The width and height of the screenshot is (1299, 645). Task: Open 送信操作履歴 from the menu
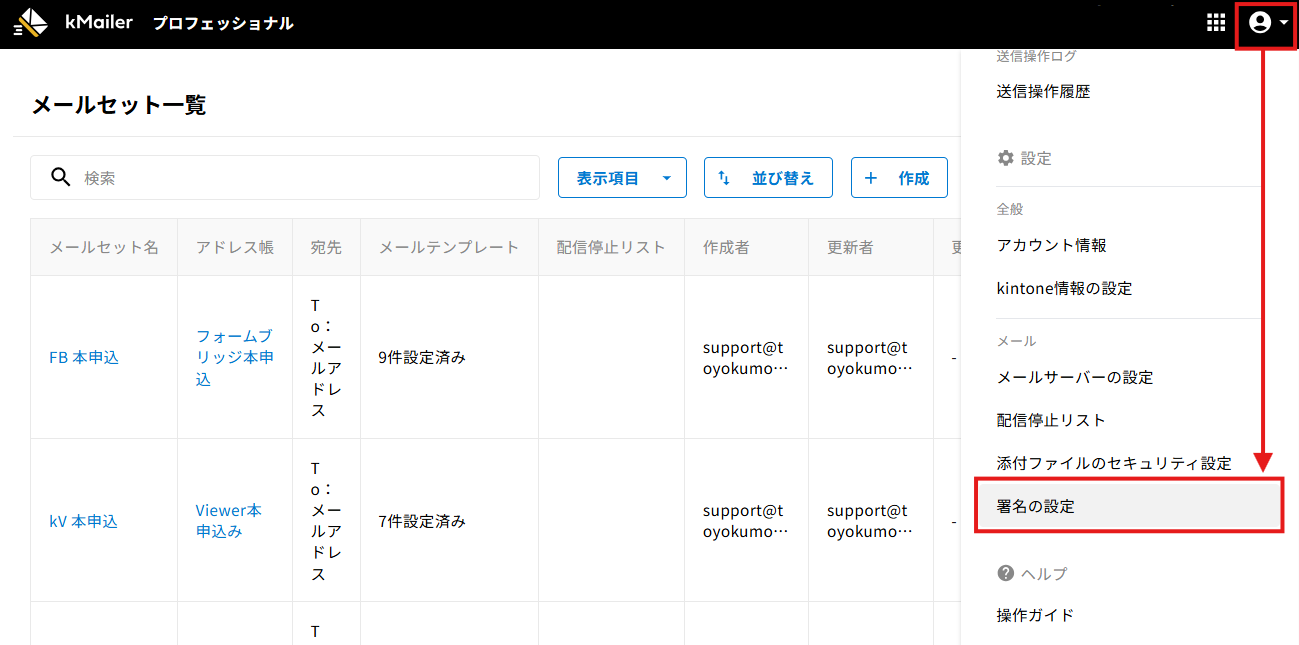point(1044,91)
